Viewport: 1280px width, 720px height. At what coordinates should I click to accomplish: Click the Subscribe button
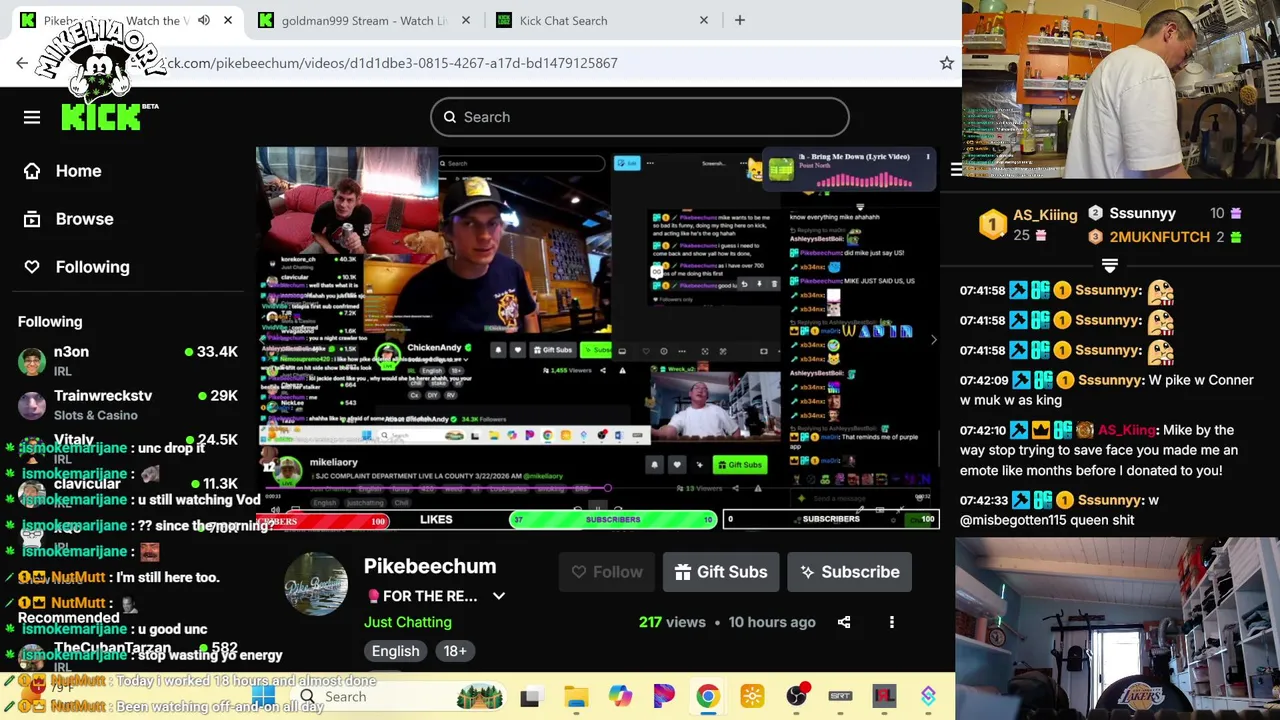pos(850,572)
